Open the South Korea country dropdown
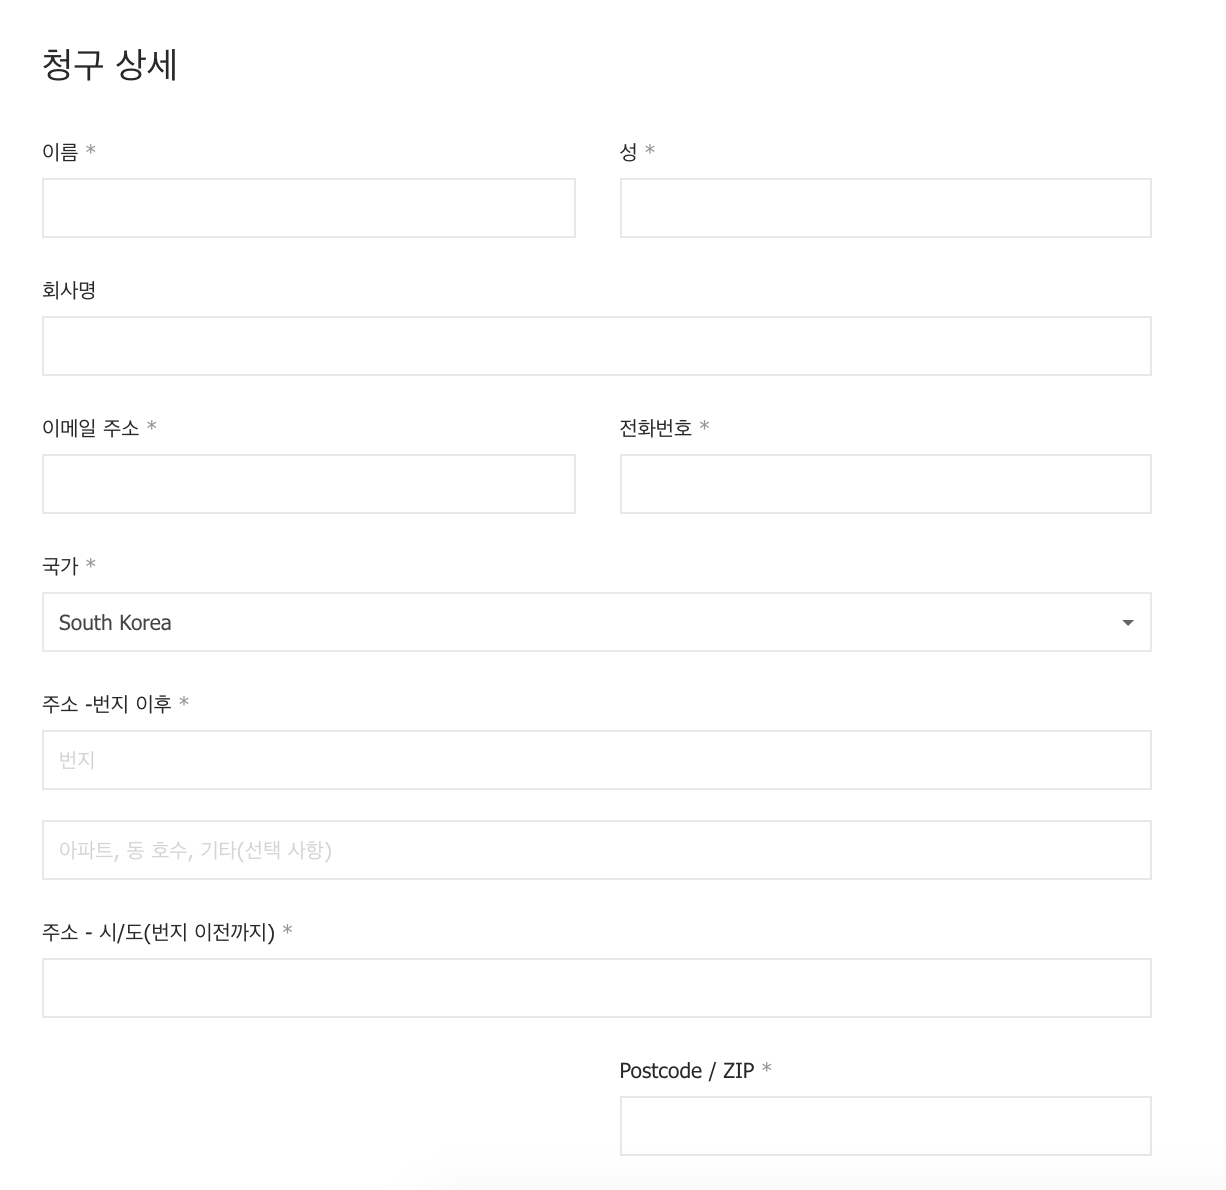 [x=597, y=622]
